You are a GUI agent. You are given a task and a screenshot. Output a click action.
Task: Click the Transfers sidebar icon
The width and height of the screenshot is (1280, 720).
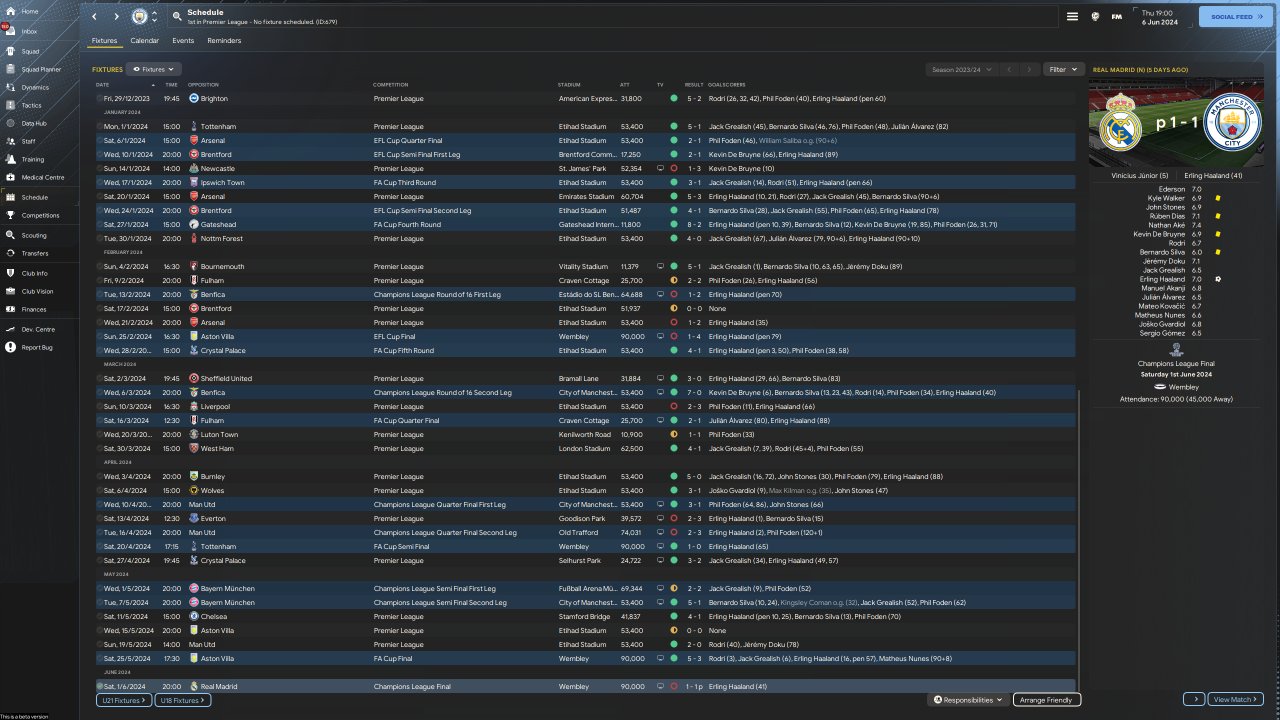pos(9,254)
